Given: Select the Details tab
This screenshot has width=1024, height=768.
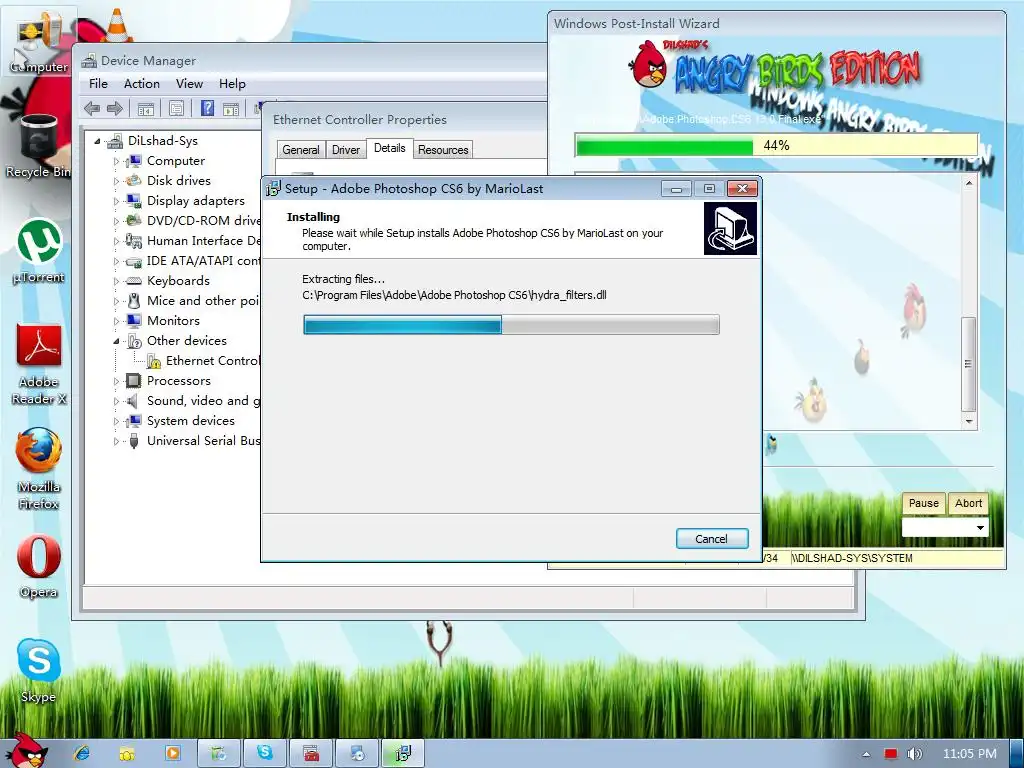Looking at the screenshot, I should point(389,148).
